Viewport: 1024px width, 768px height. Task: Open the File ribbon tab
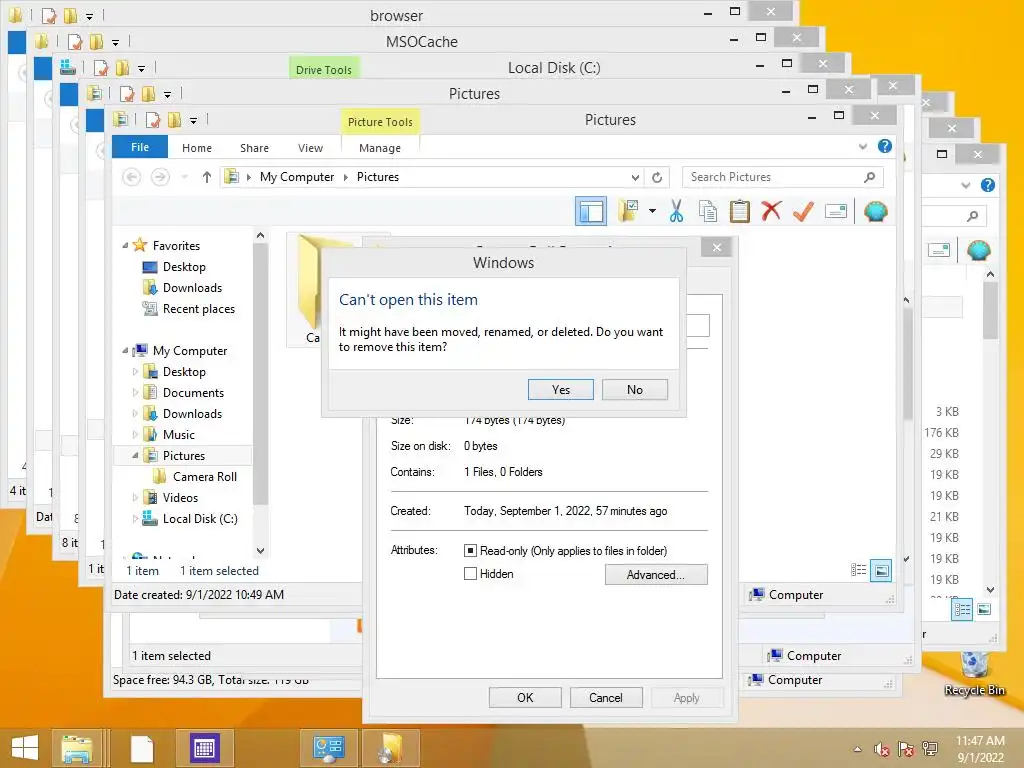pos(140,147)
